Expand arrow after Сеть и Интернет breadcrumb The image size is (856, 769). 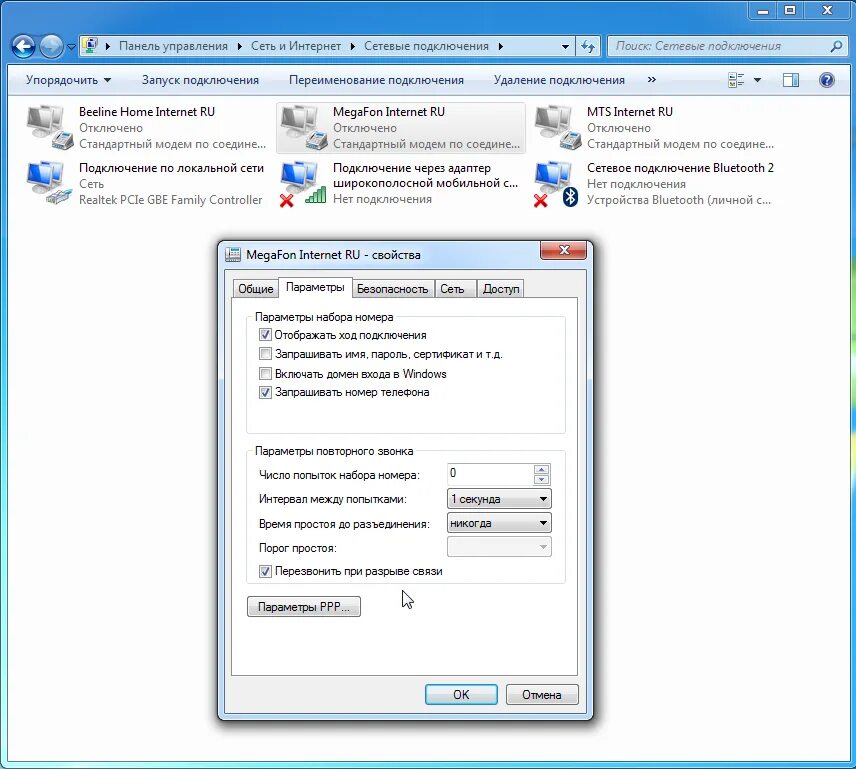[353, 46]
